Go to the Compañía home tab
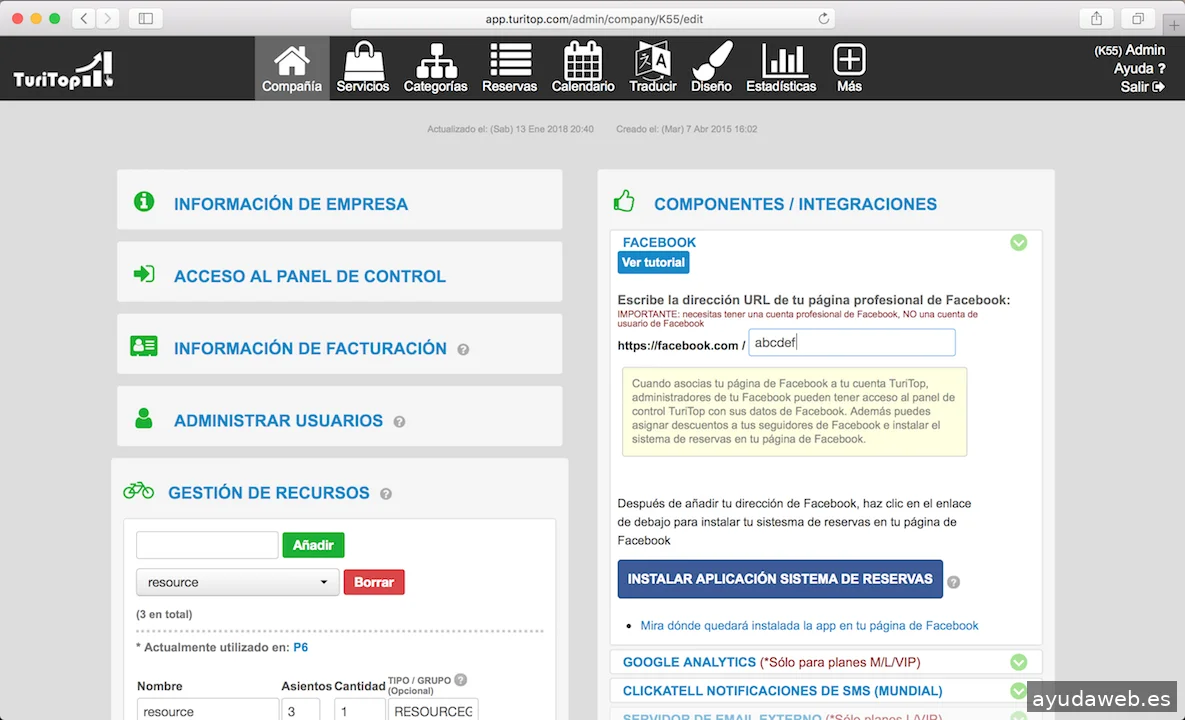Image resolution: width=1185 pixels, height=720 pixels. click(x=292, y=68)
